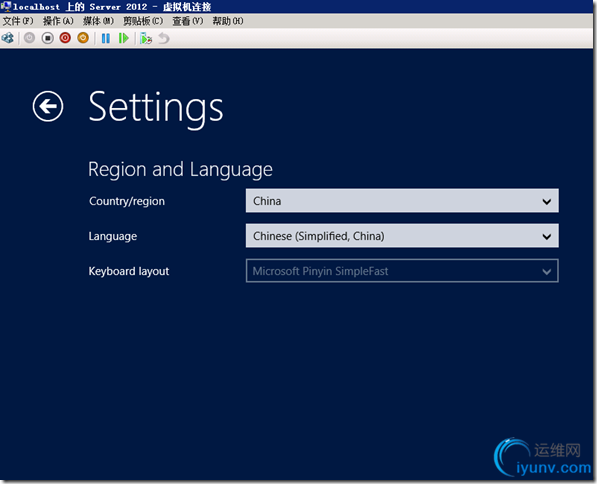Open the Country/region dropdown showing China
Screen dimensions: 597x484
click(x=402, y=201)
